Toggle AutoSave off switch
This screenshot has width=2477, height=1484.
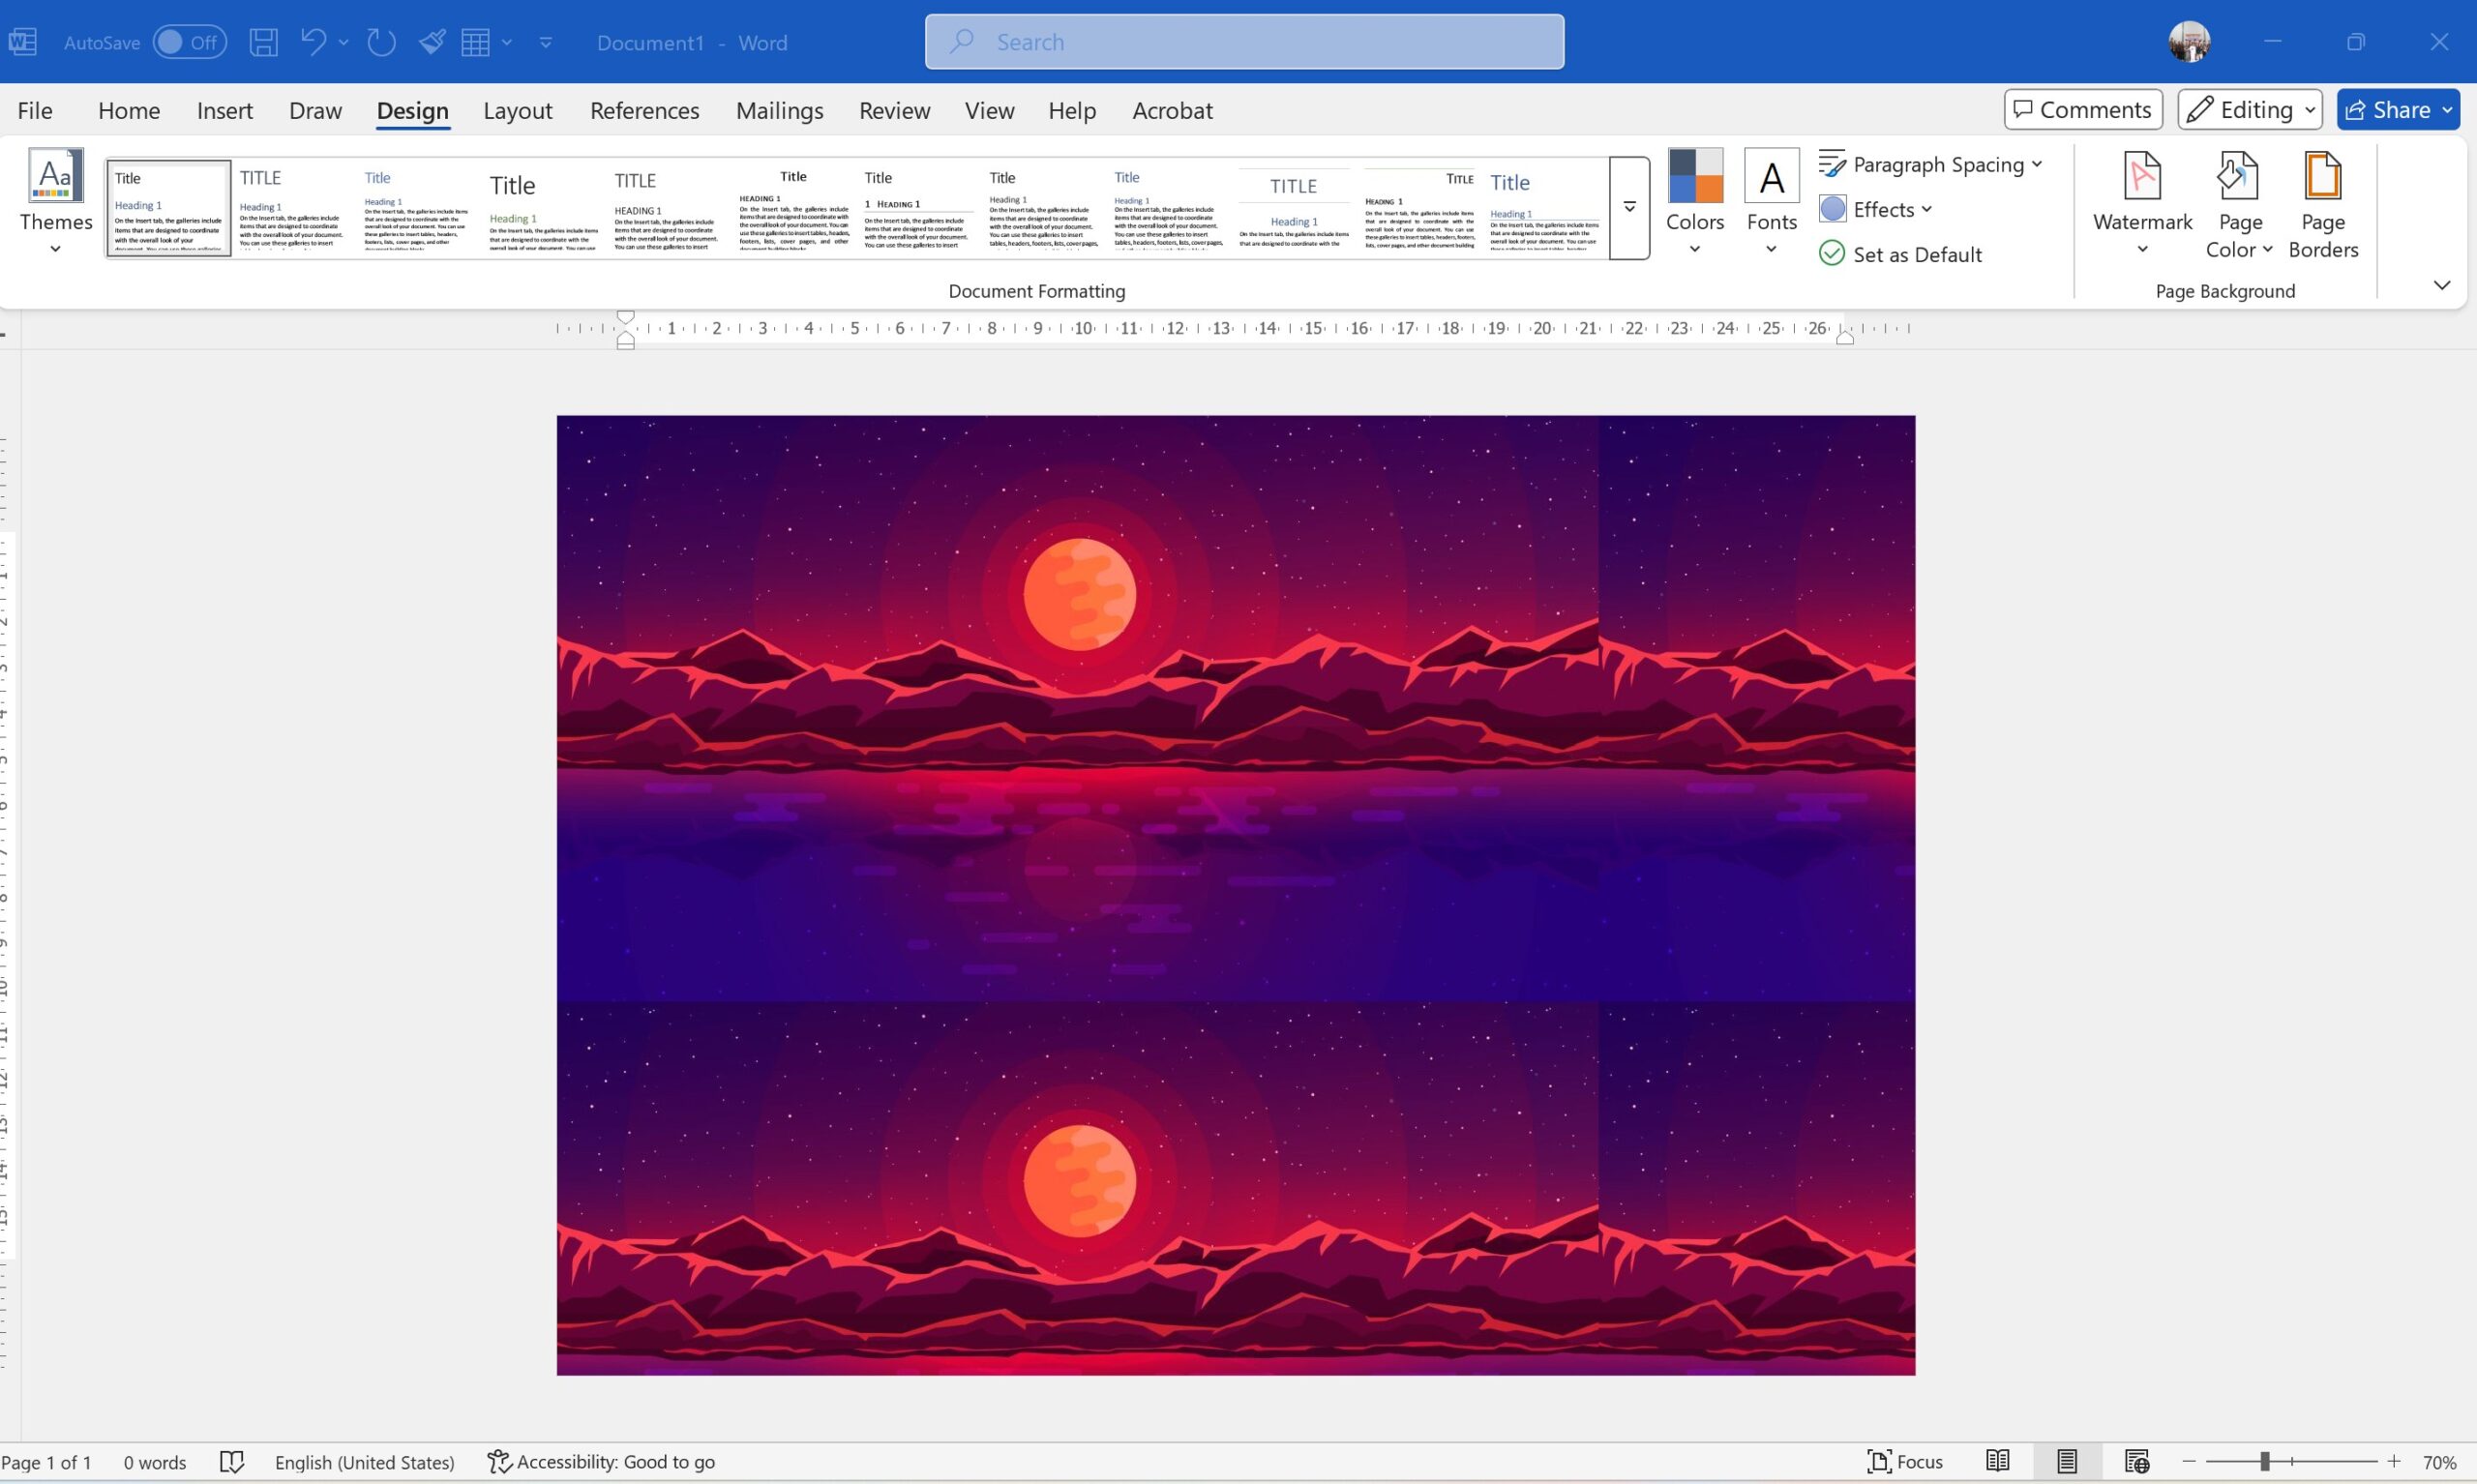click(x=189, y=41)
